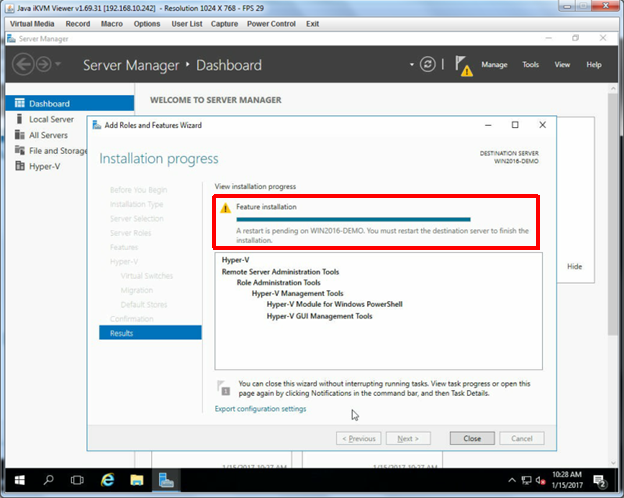Screen dimensions: 624x498
Task: Select Hyper-V in the sidebar
Action: point(47,166)
